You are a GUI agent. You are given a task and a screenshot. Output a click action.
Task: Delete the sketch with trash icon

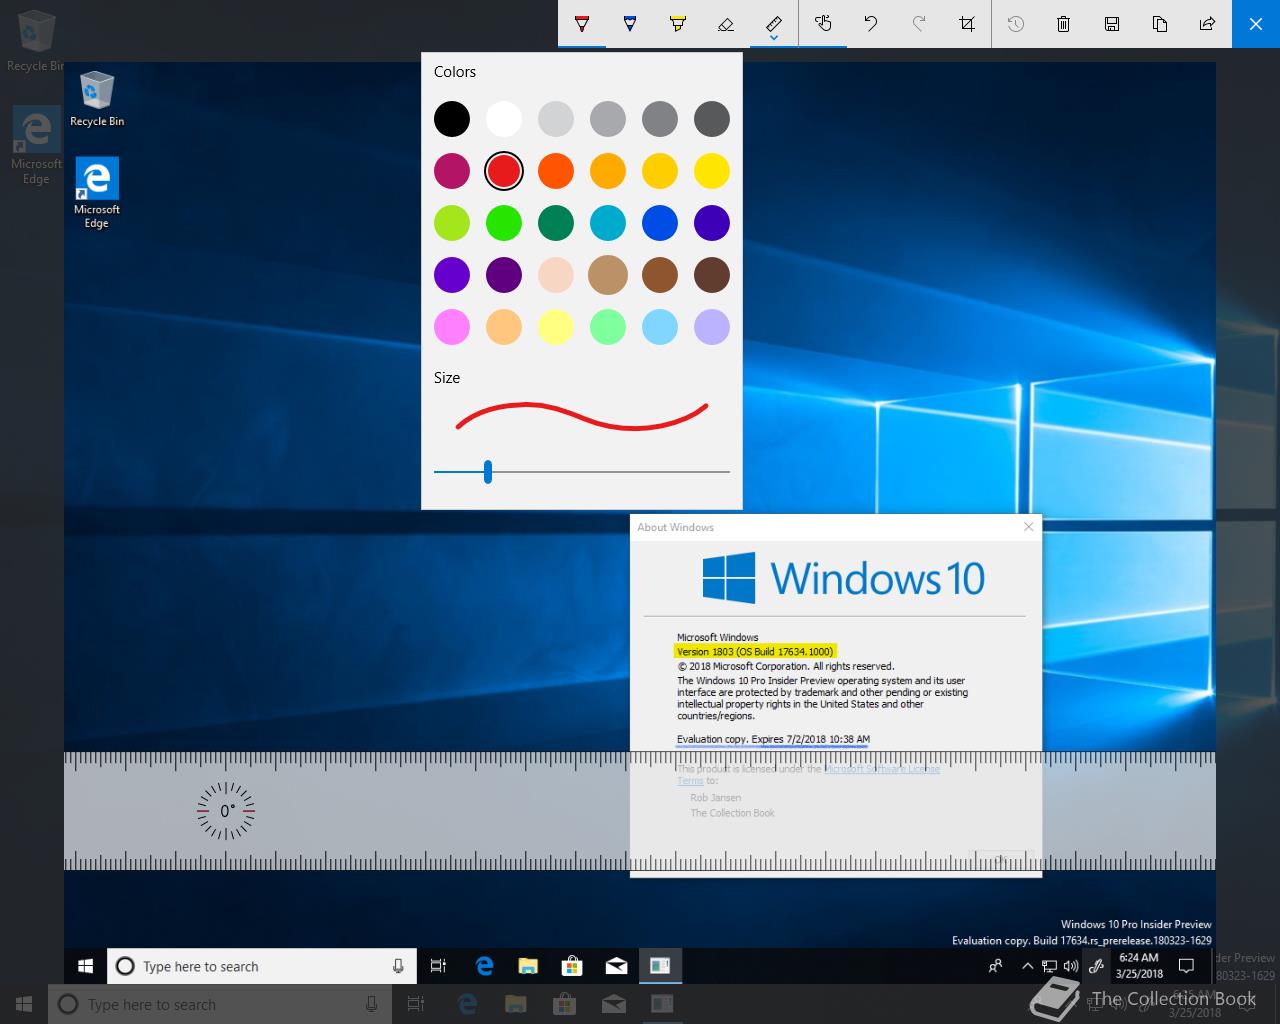pos(1064,23)
